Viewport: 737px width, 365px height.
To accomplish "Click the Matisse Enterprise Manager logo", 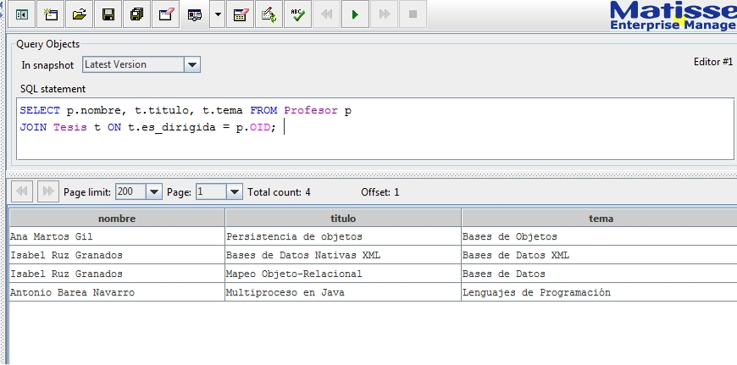I will tap(673, 16).
